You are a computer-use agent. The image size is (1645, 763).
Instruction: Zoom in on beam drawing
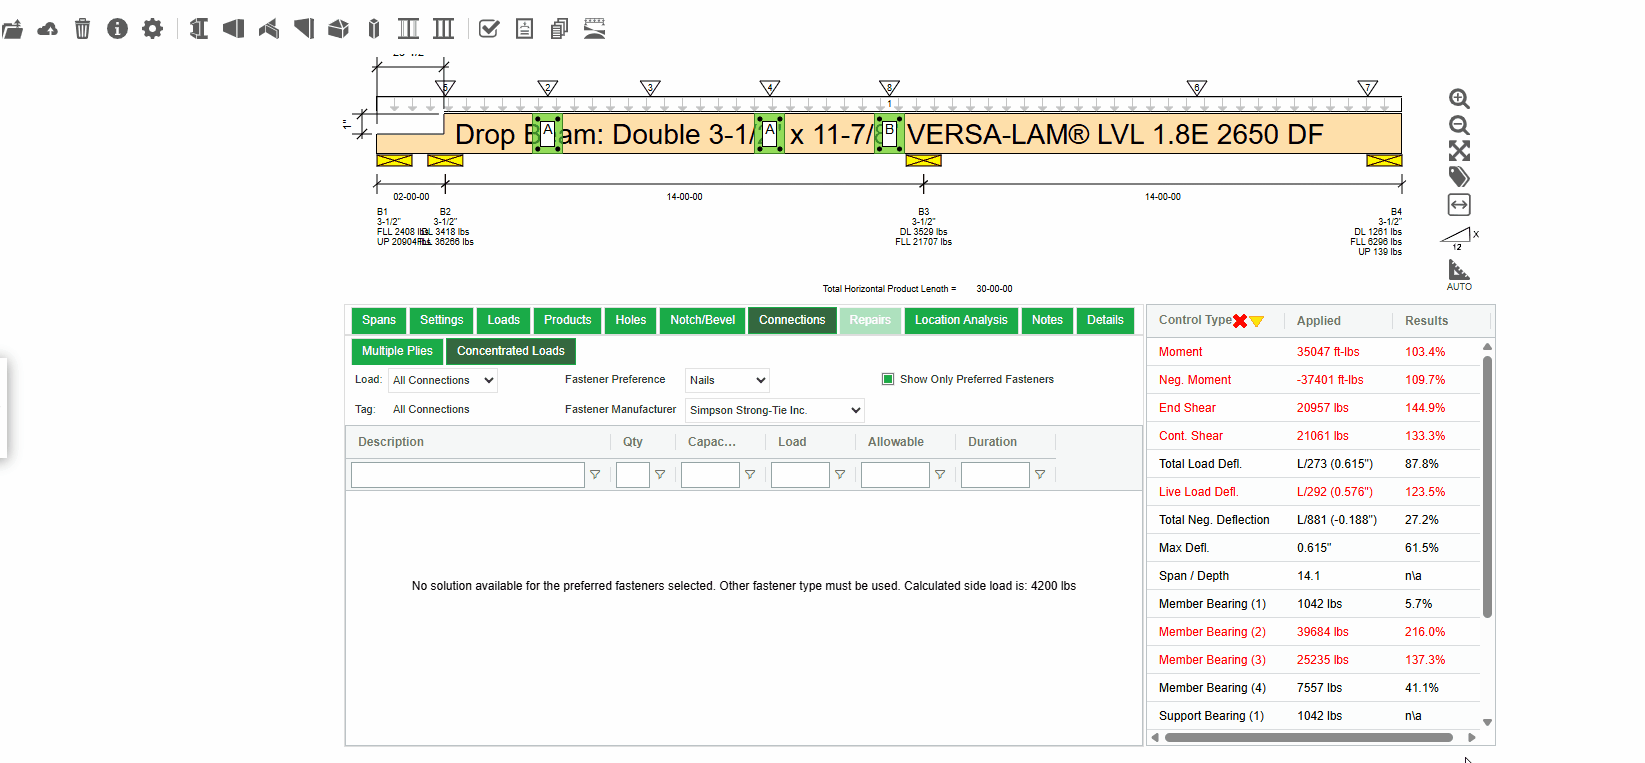click(1459, 99)
